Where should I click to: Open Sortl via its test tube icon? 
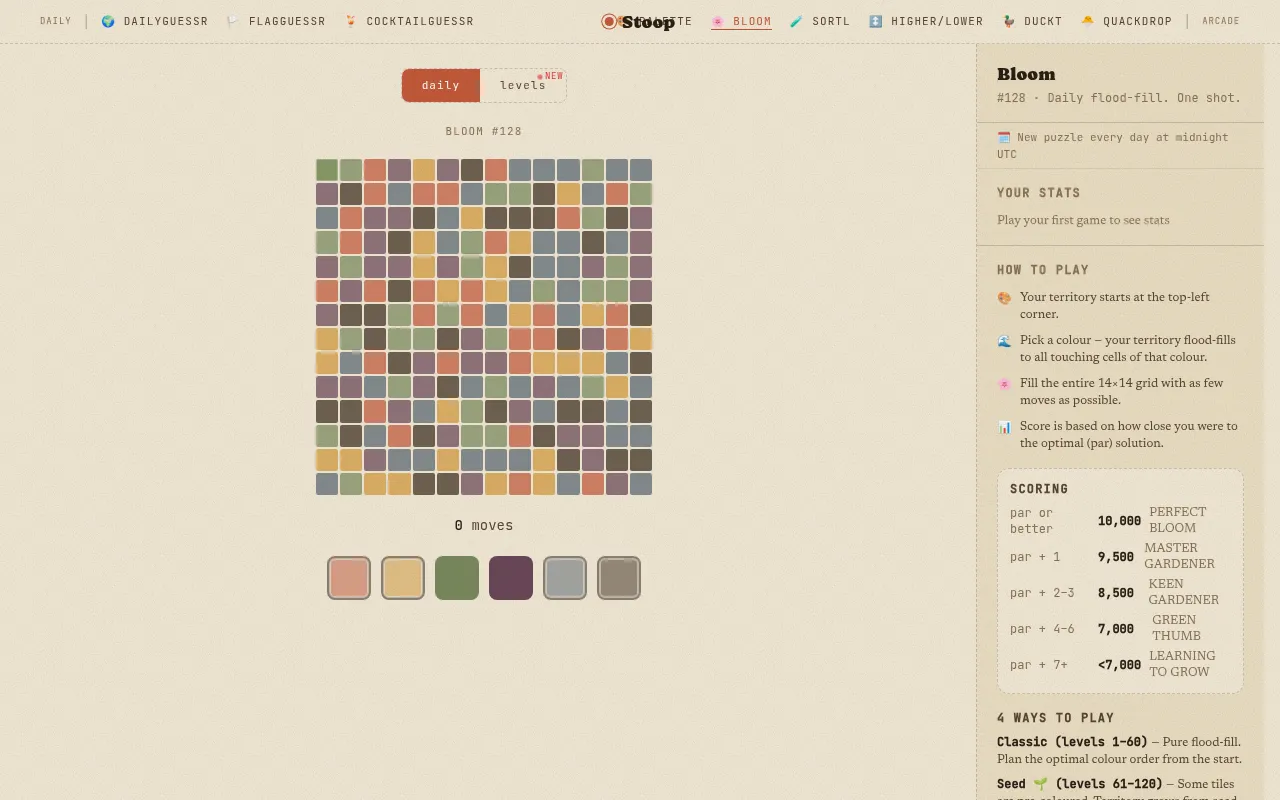pyautogui.click(x=797, y=21)
